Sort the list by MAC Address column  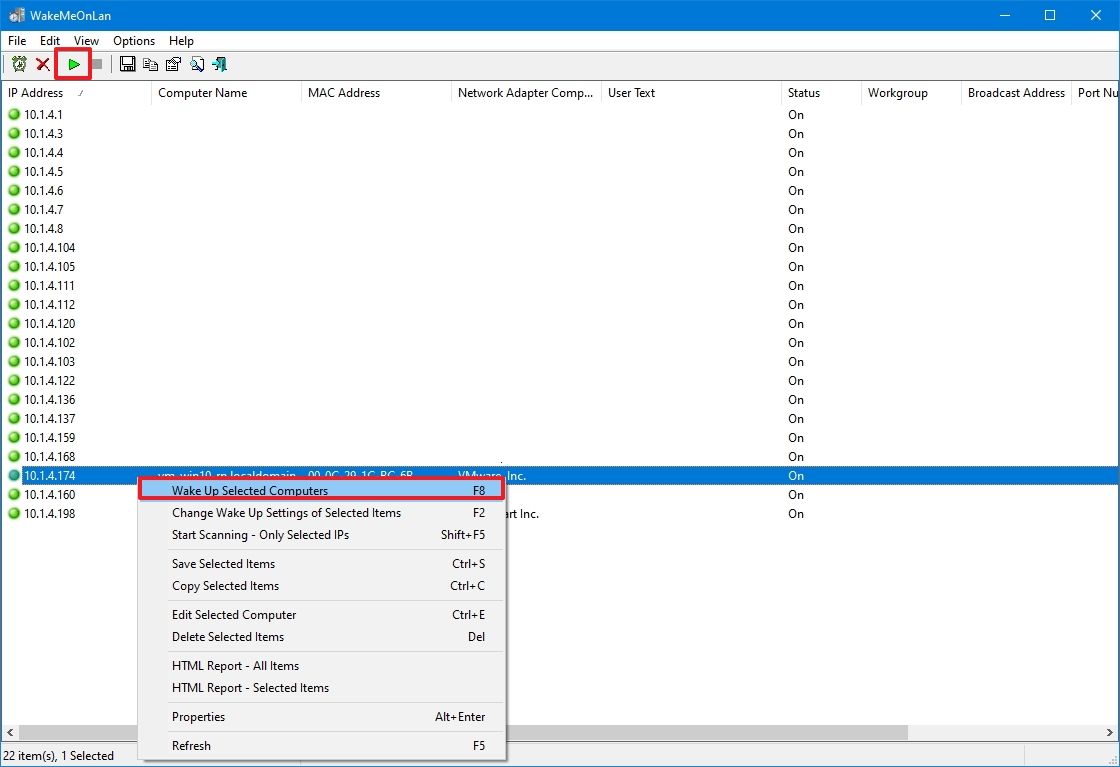344,93
